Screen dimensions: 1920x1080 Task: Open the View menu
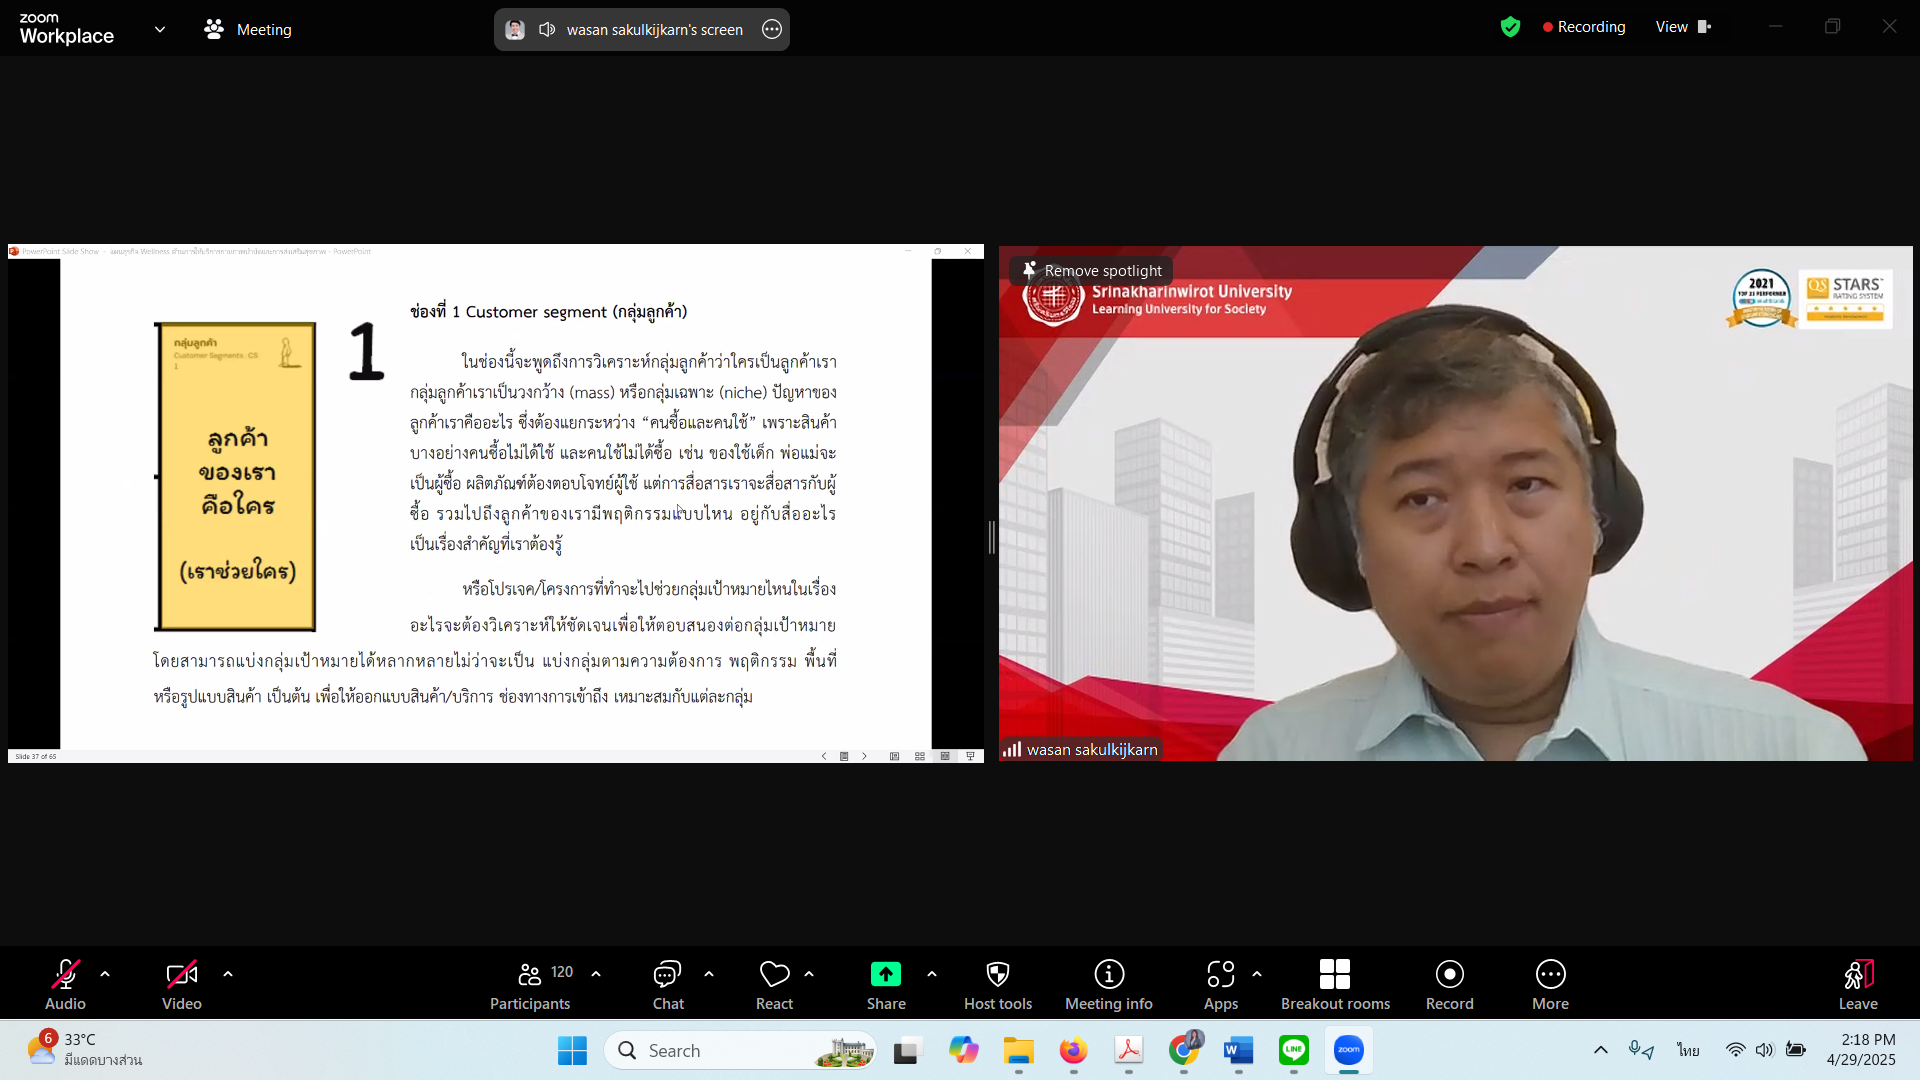point(1682,27)
